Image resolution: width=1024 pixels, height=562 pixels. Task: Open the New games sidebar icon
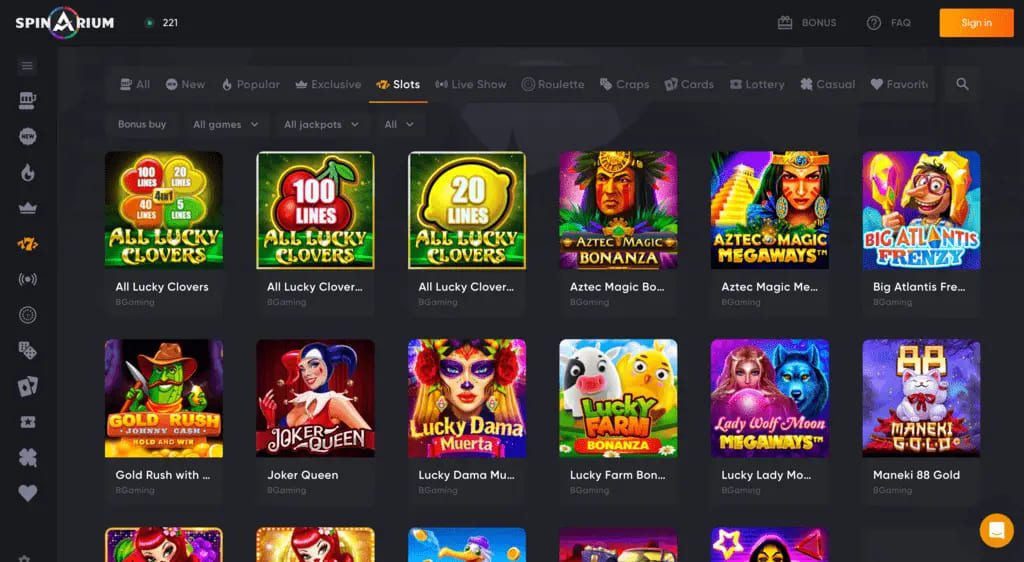click(x=27, y=136)
